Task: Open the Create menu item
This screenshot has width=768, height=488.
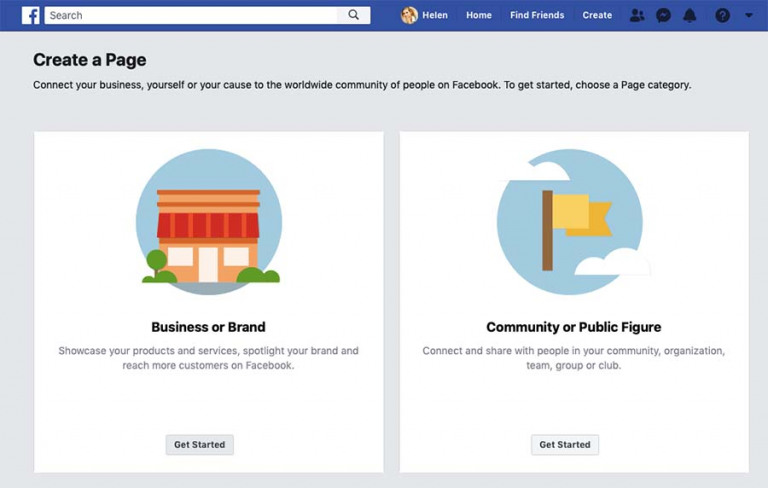Action: 597,15
